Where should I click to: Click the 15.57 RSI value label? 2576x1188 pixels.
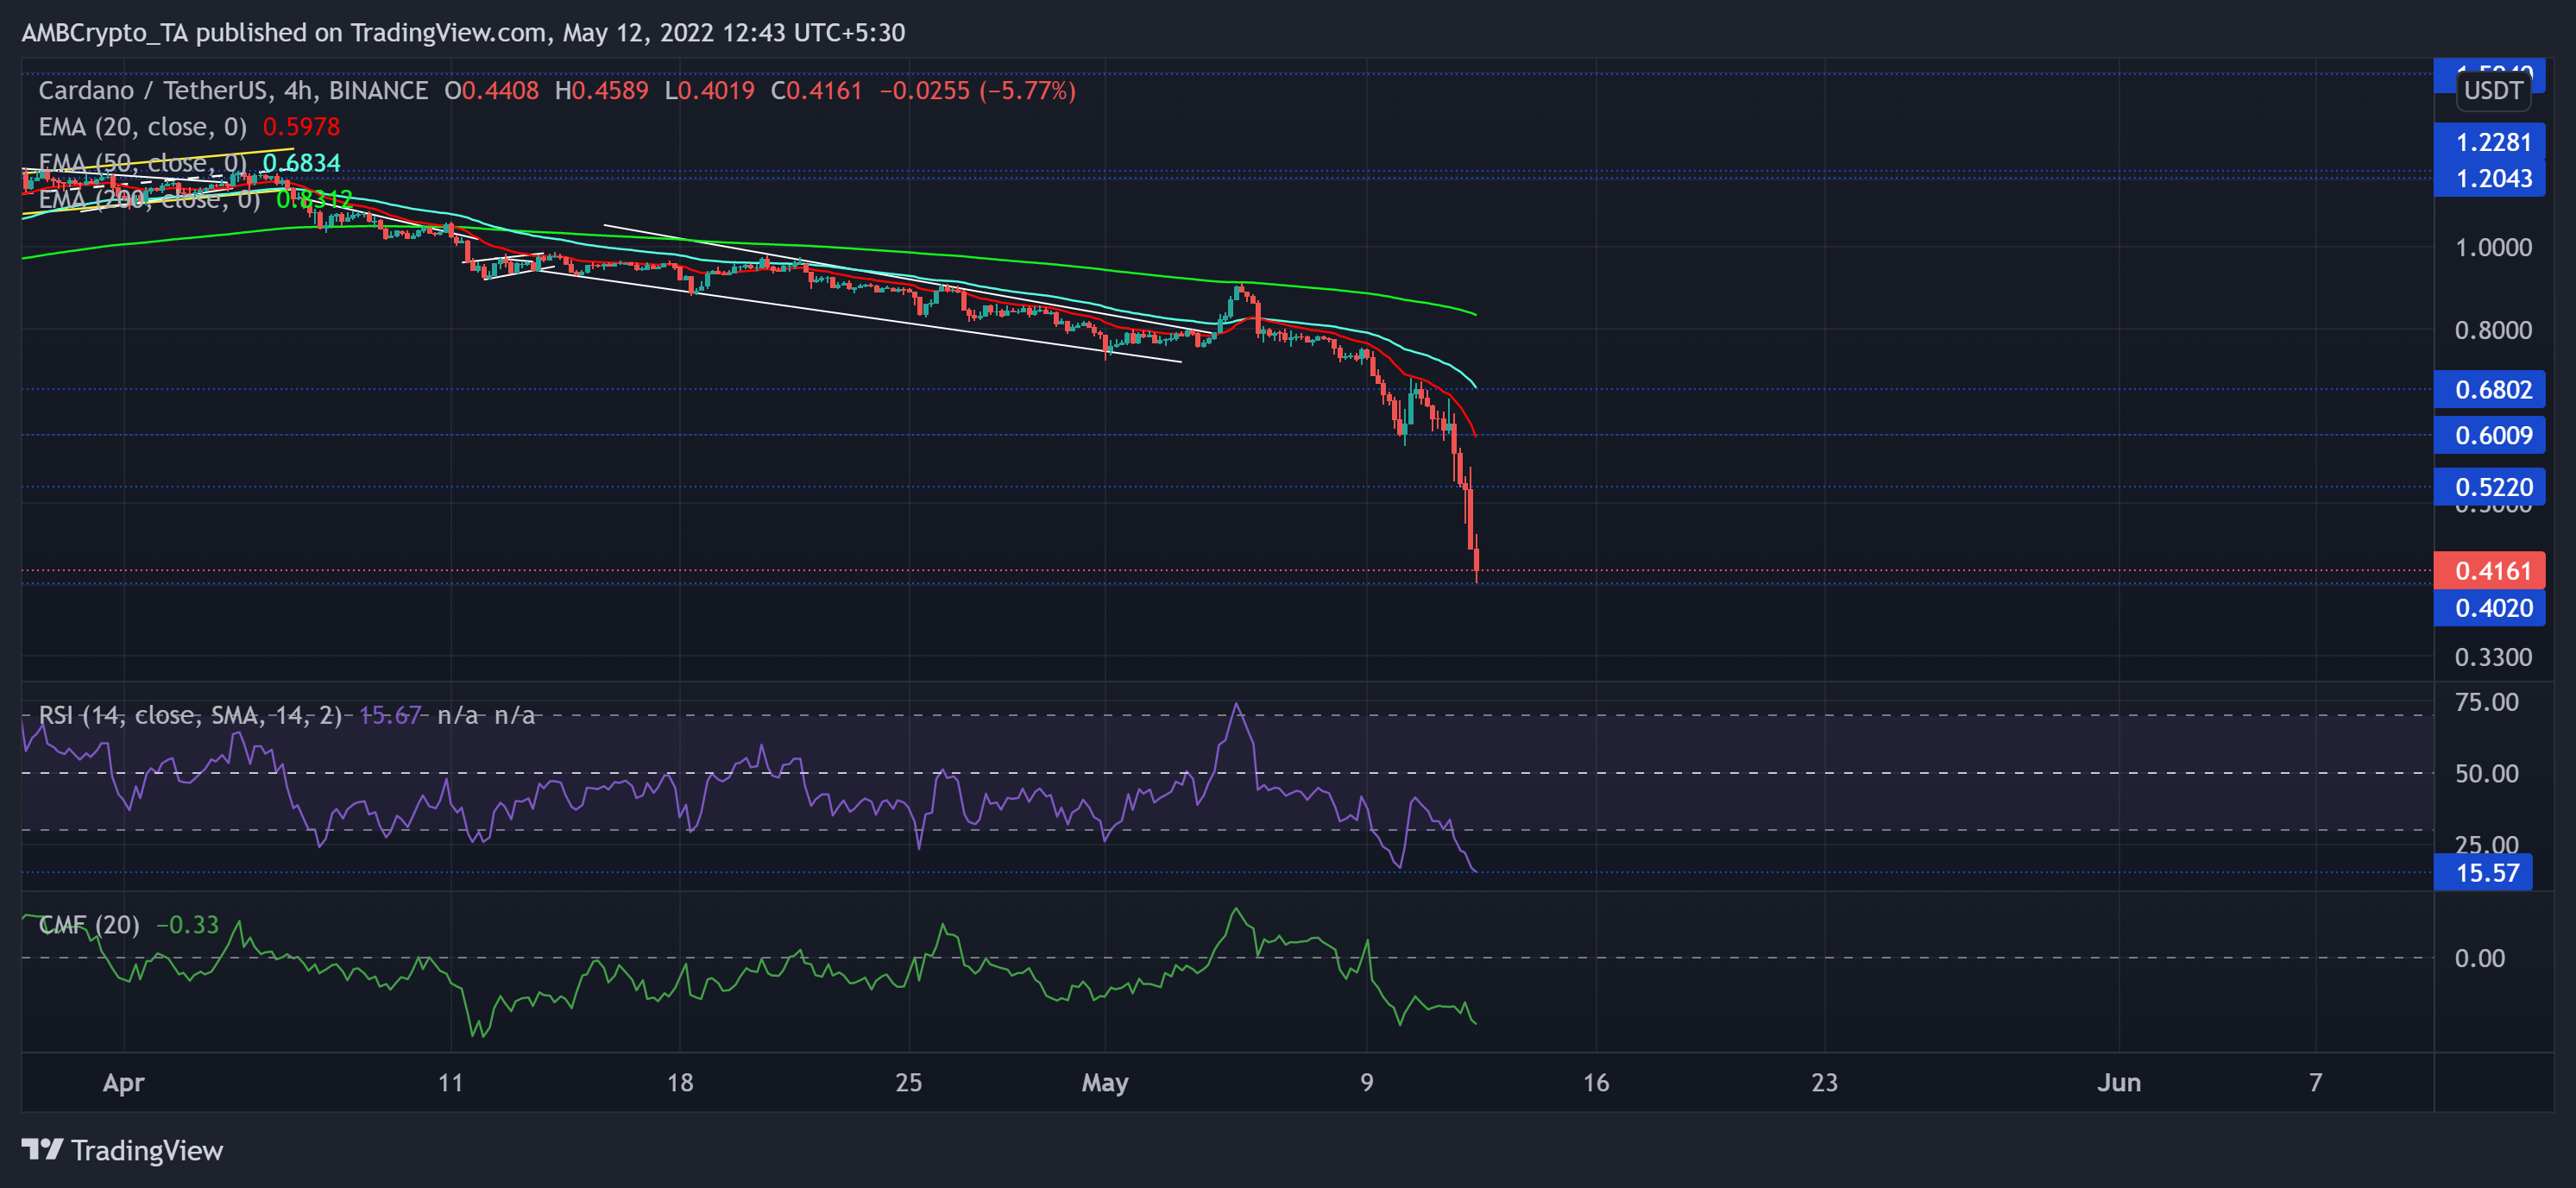click(x=2483, y=873)
